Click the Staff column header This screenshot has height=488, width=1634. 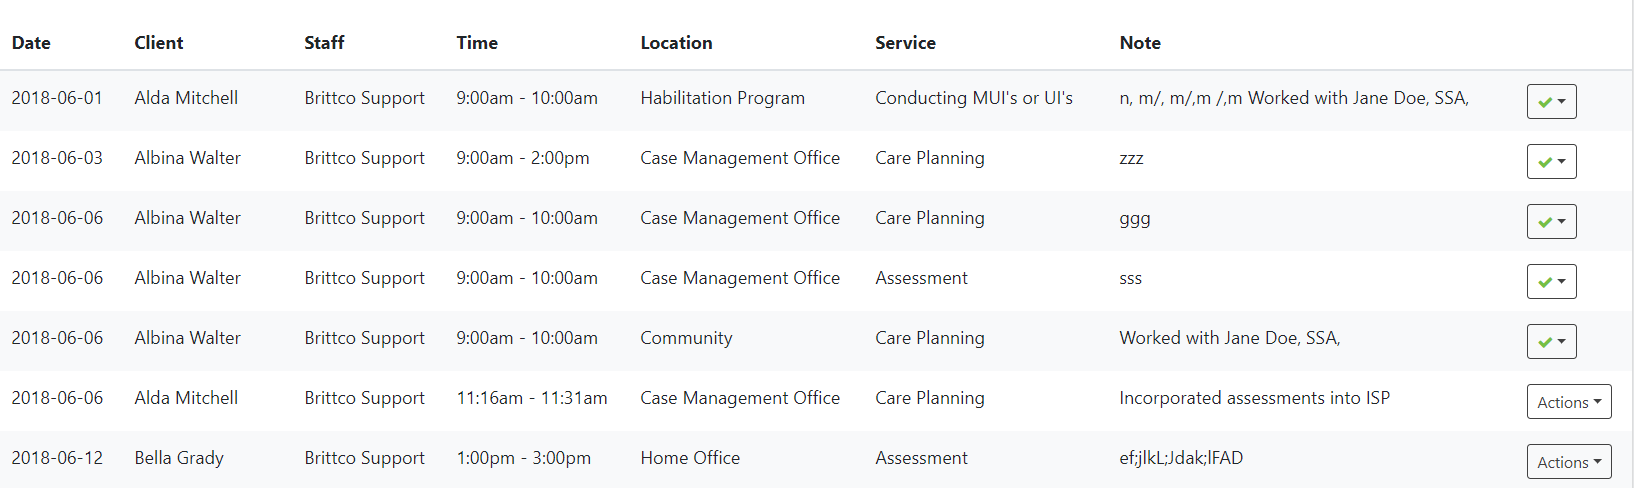(x=324, y=43)
